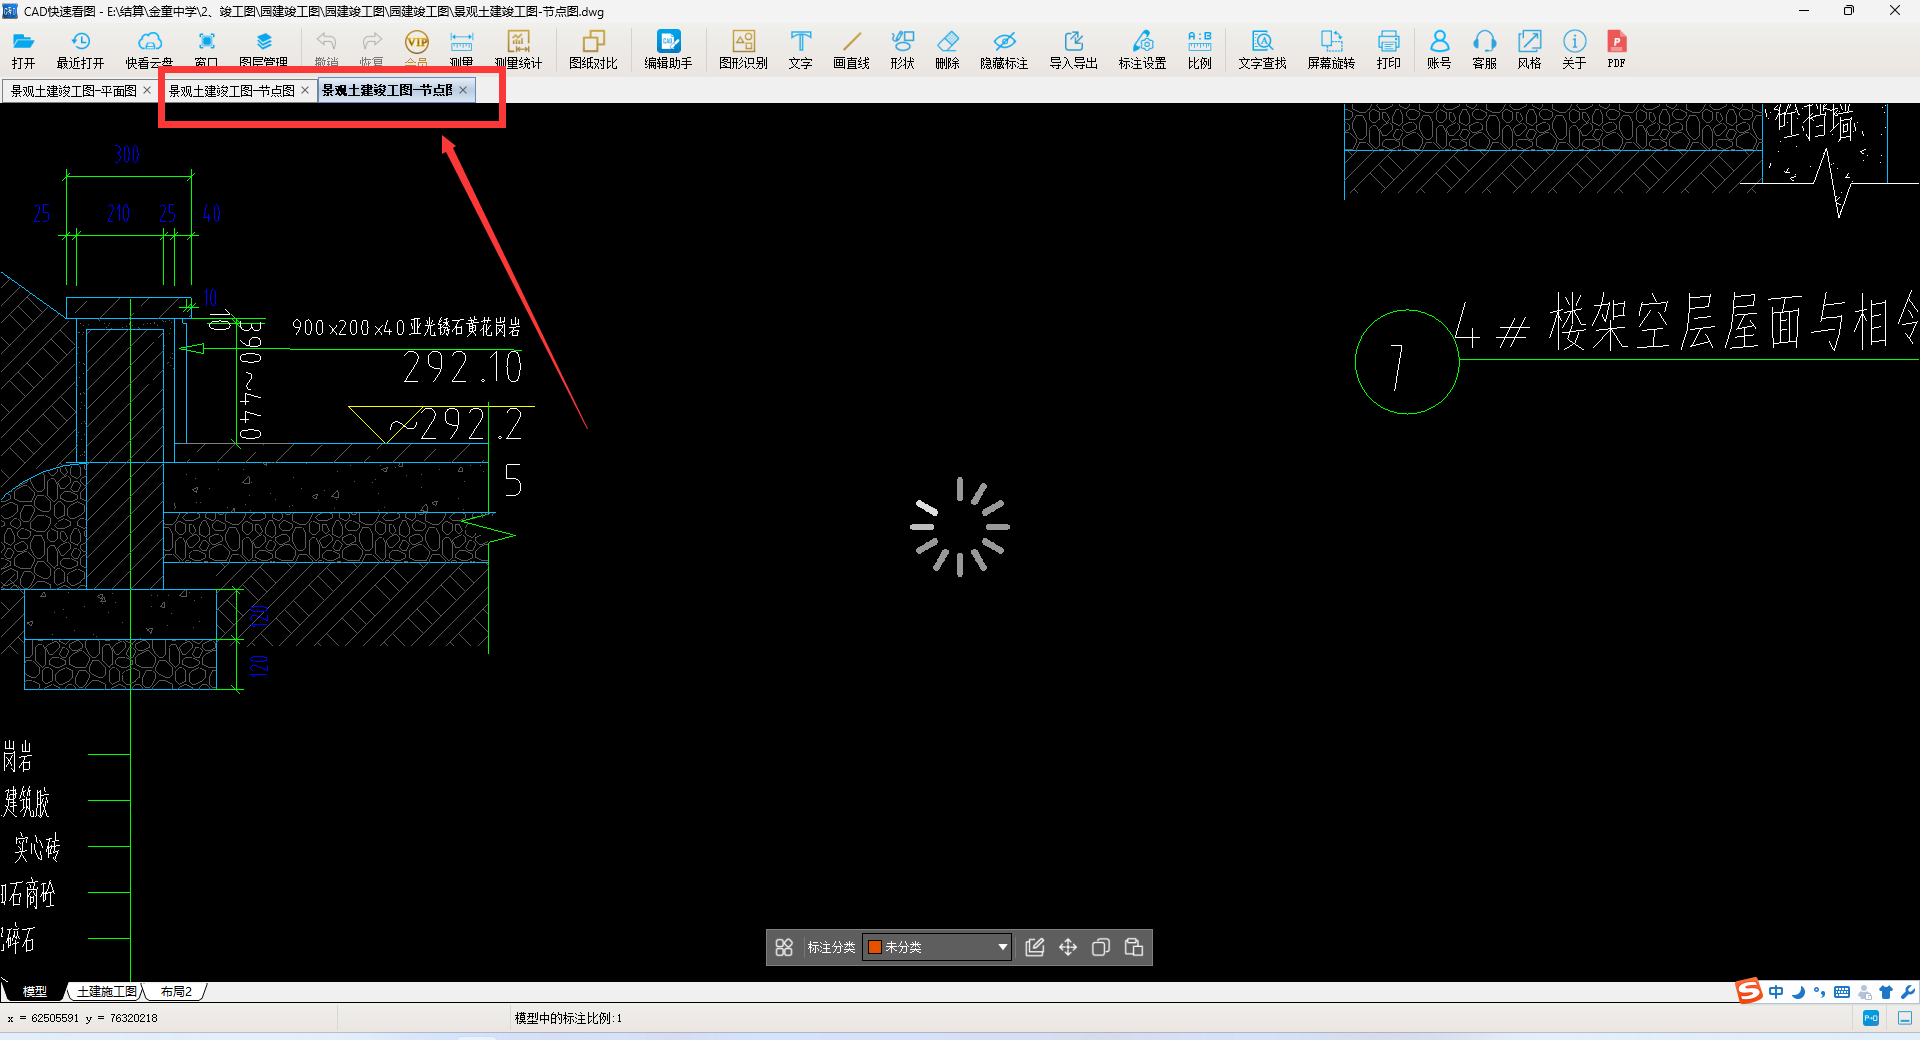The width and height of the screenshot is (1920, 1040).
Task: Click the bottom-right panel toggle icon
Action: click(1905, 1018)
